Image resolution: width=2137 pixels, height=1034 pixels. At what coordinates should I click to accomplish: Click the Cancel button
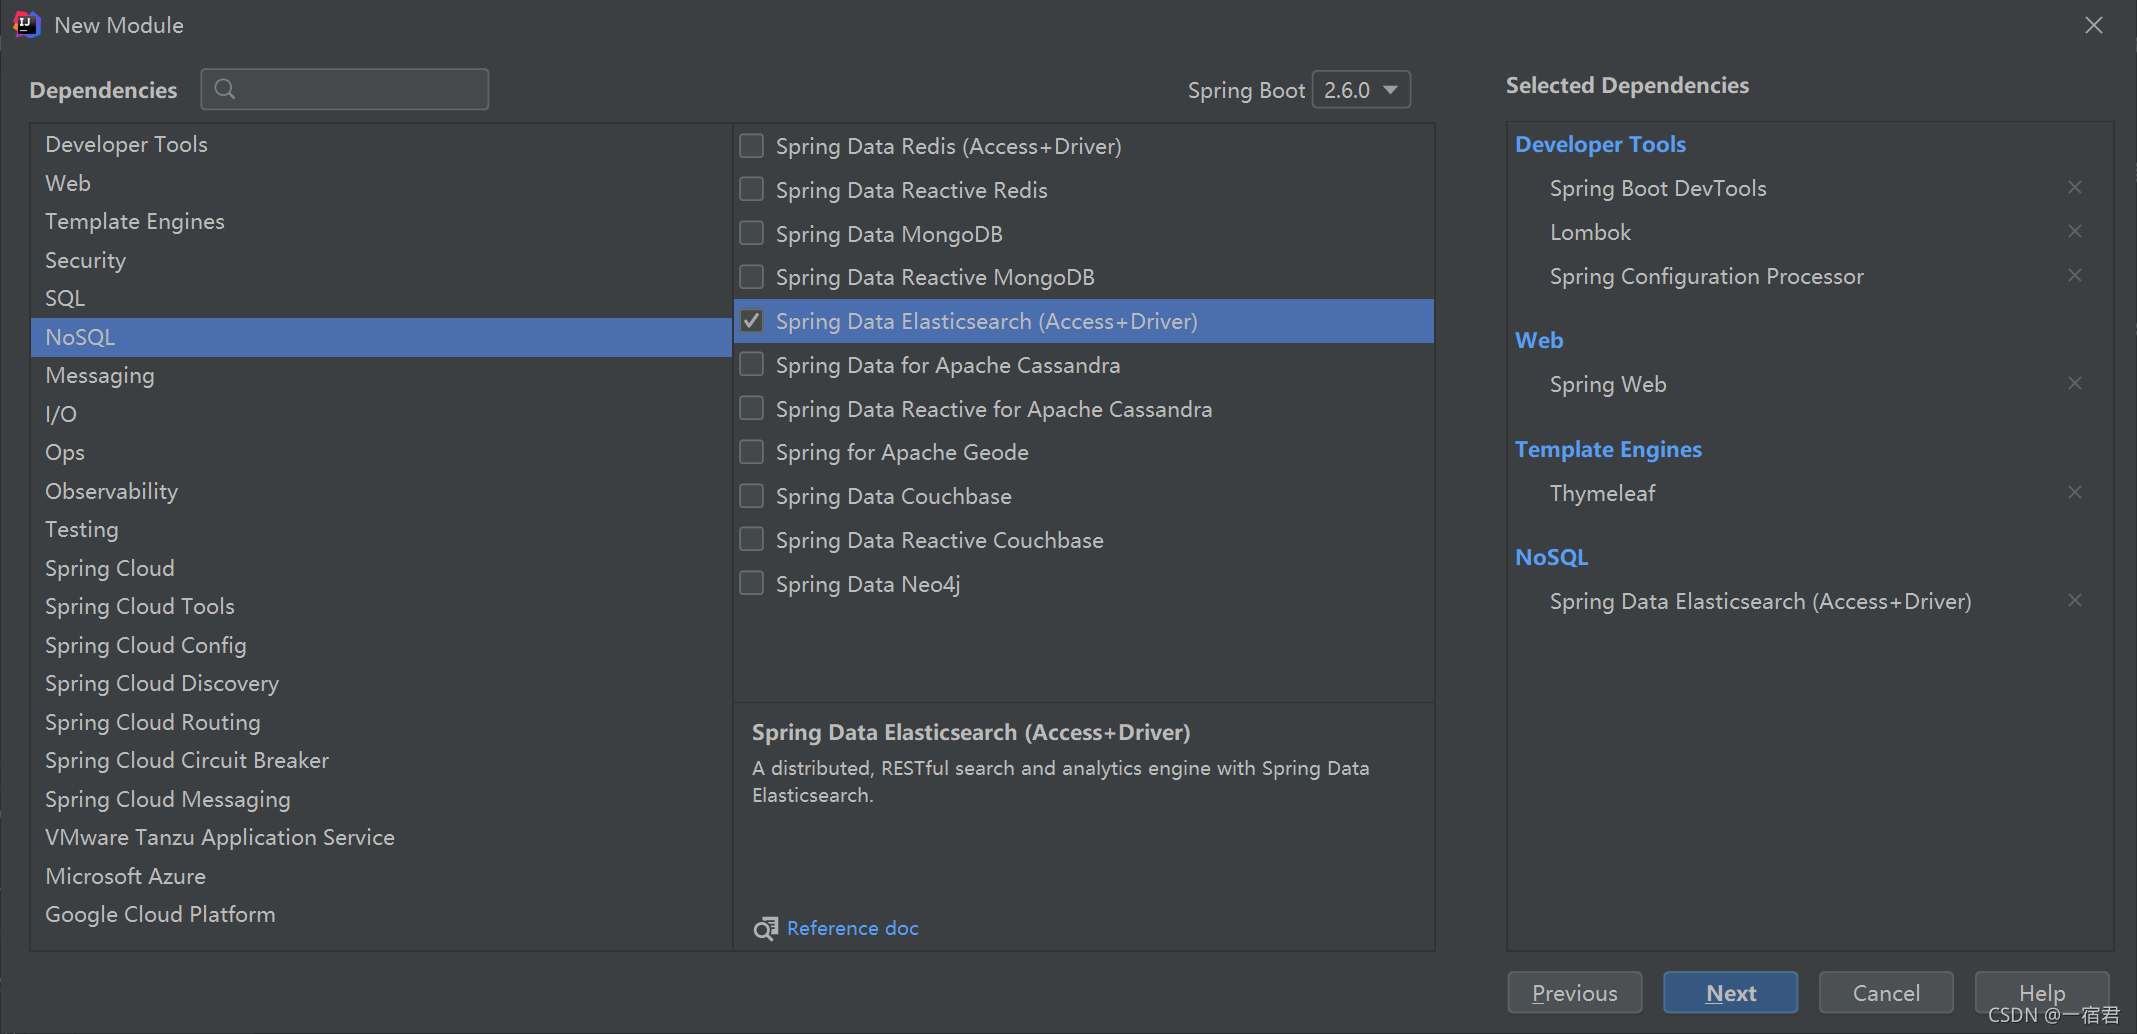coord(1886,993)
